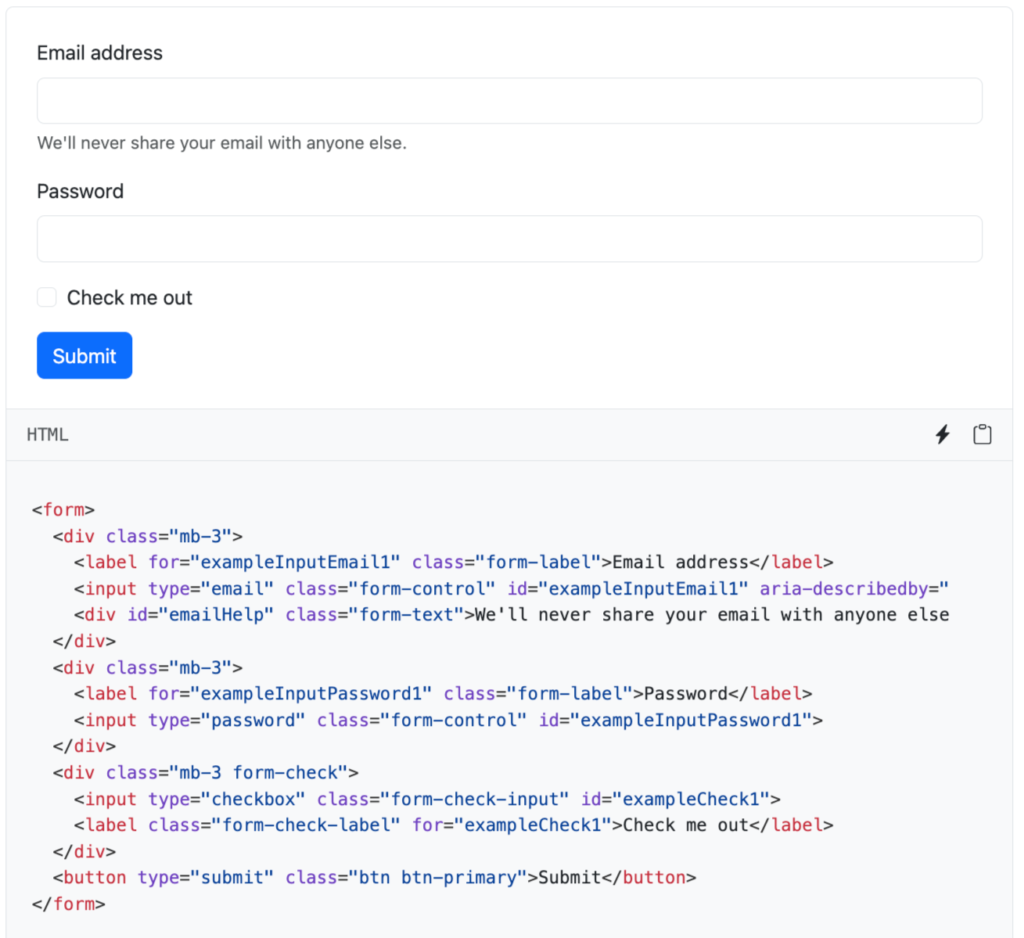The height and width of the screenshot is (938, 1024).
Task: Click the email privacy help text
Action: [x=222, y=143]
